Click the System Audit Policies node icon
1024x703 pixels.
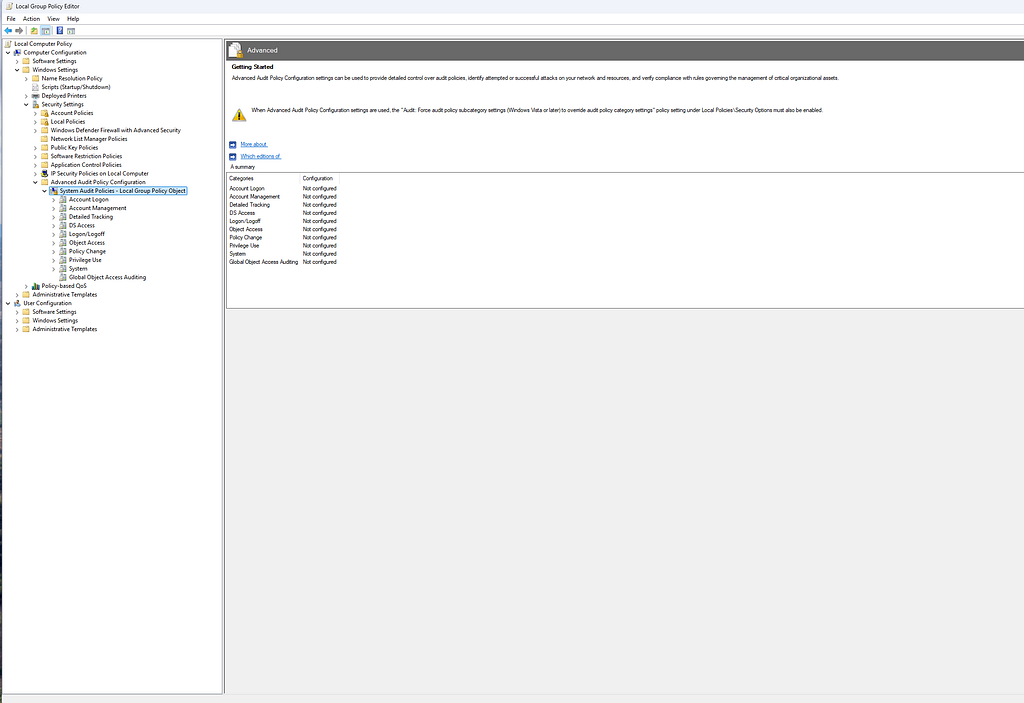click(x=54, y=191)
